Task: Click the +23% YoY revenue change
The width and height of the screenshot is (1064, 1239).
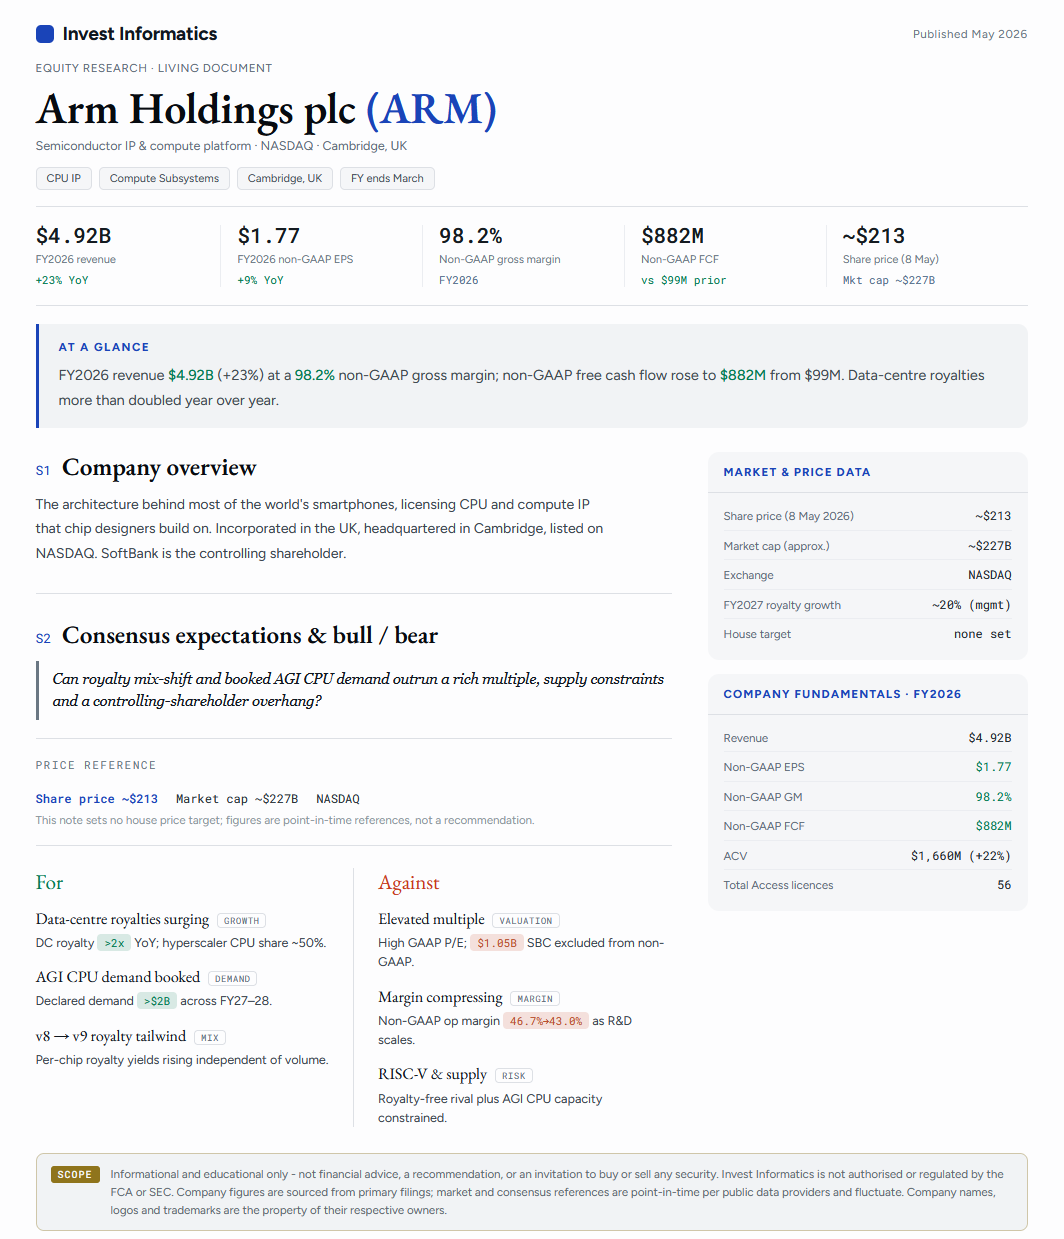Action: (x=62, y=280)
